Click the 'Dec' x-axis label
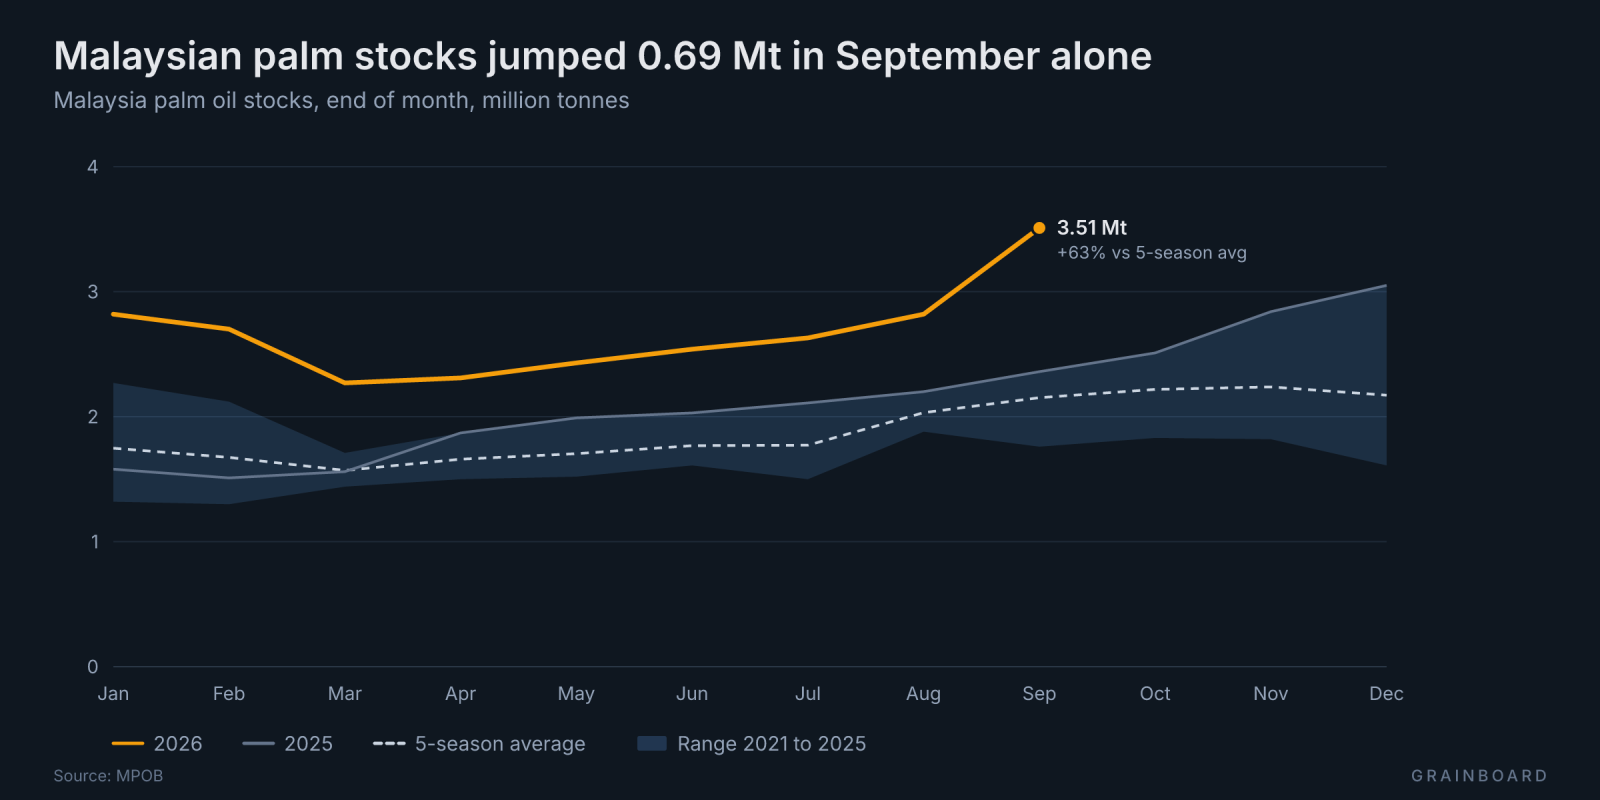The height and width of the screenshot is (800, 1600). coord(1386,694)
